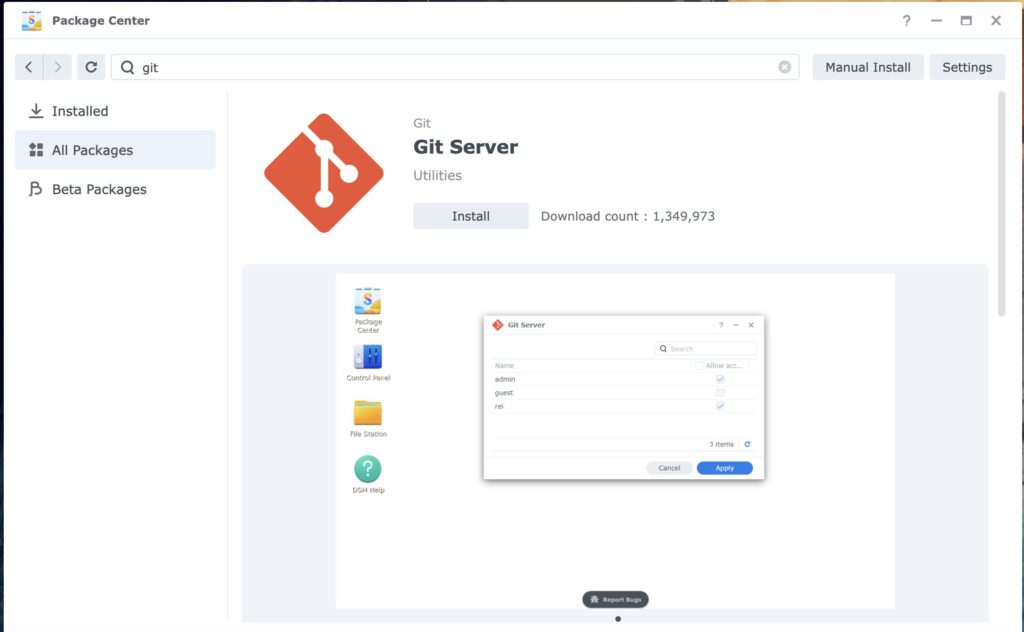This screenshot has width=1024, height=632.
Task: Click the Installed download arrow icon
Action: [36, 111]
